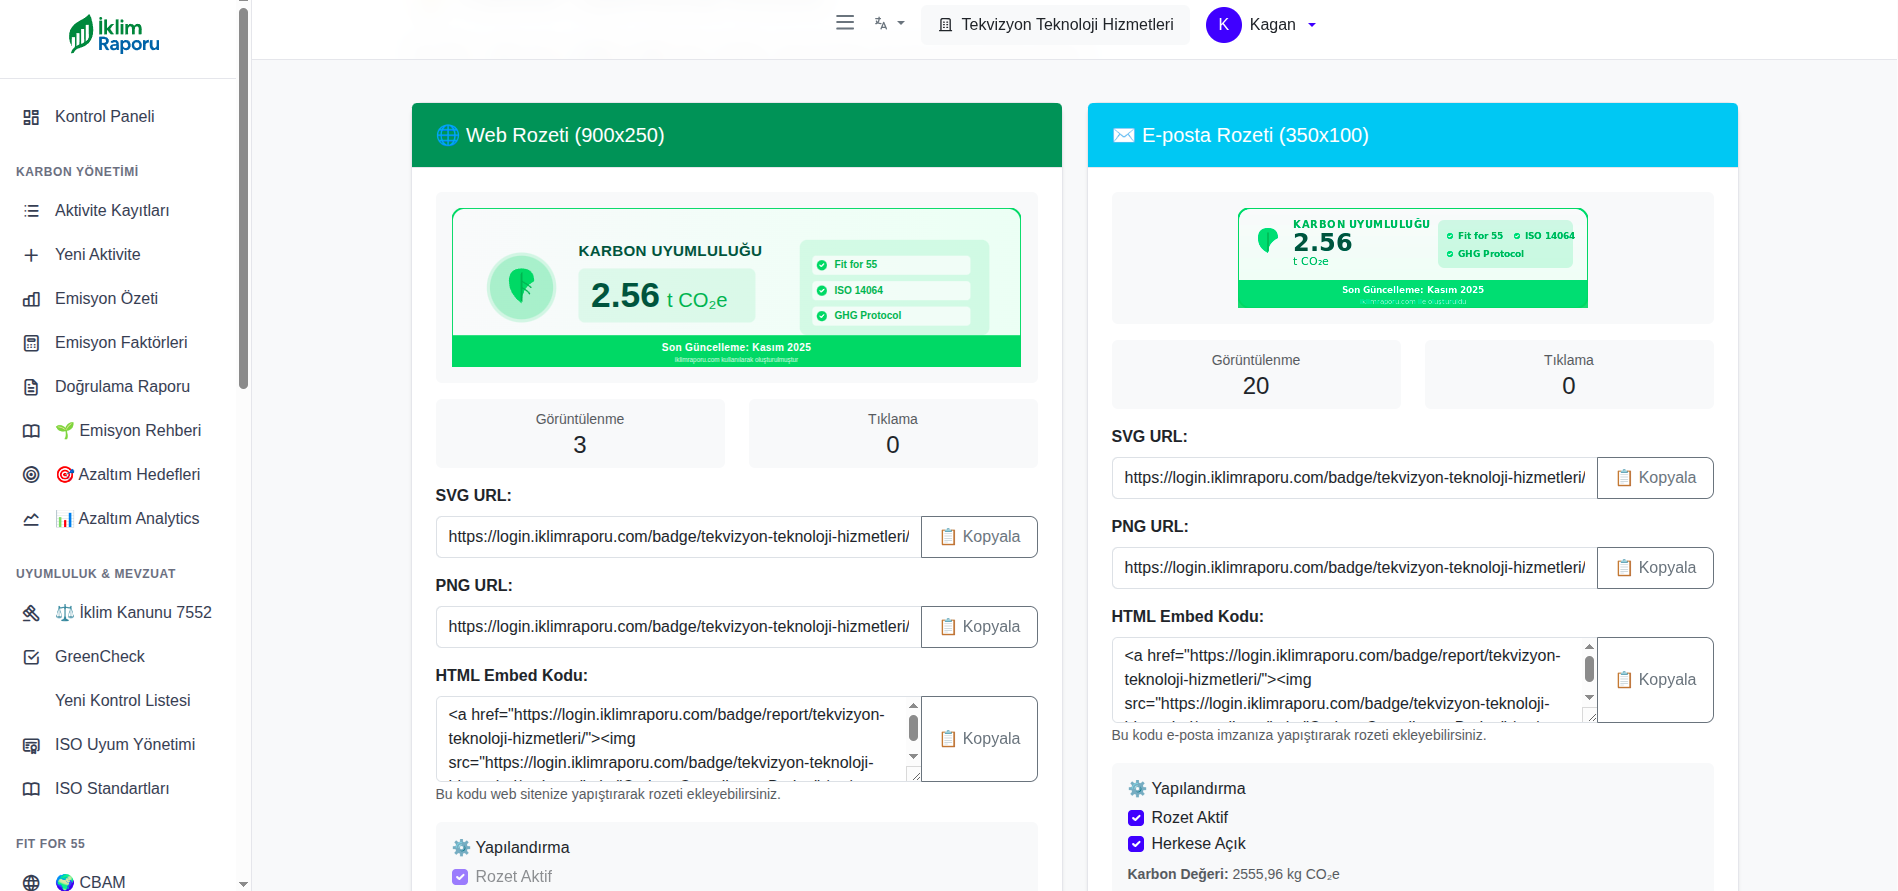Screen dimensions: 1898x891
Task: Select Tekvizyon Teknoloji Hizmetleri company button
Action: pyautogui.click(x=1055, y=25)
